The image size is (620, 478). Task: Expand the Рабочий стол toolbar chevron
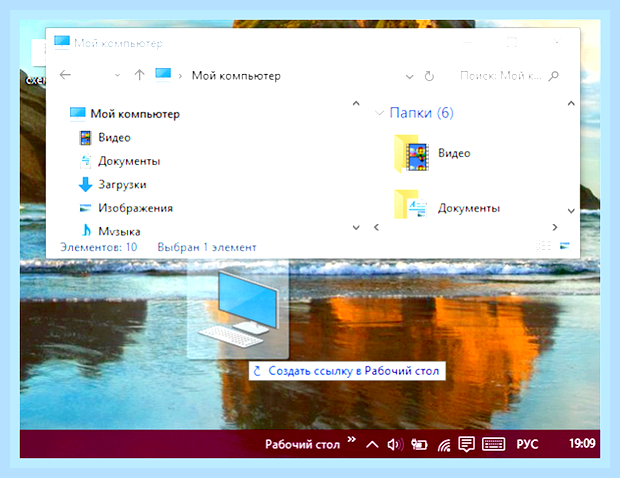tap(352, 439)
